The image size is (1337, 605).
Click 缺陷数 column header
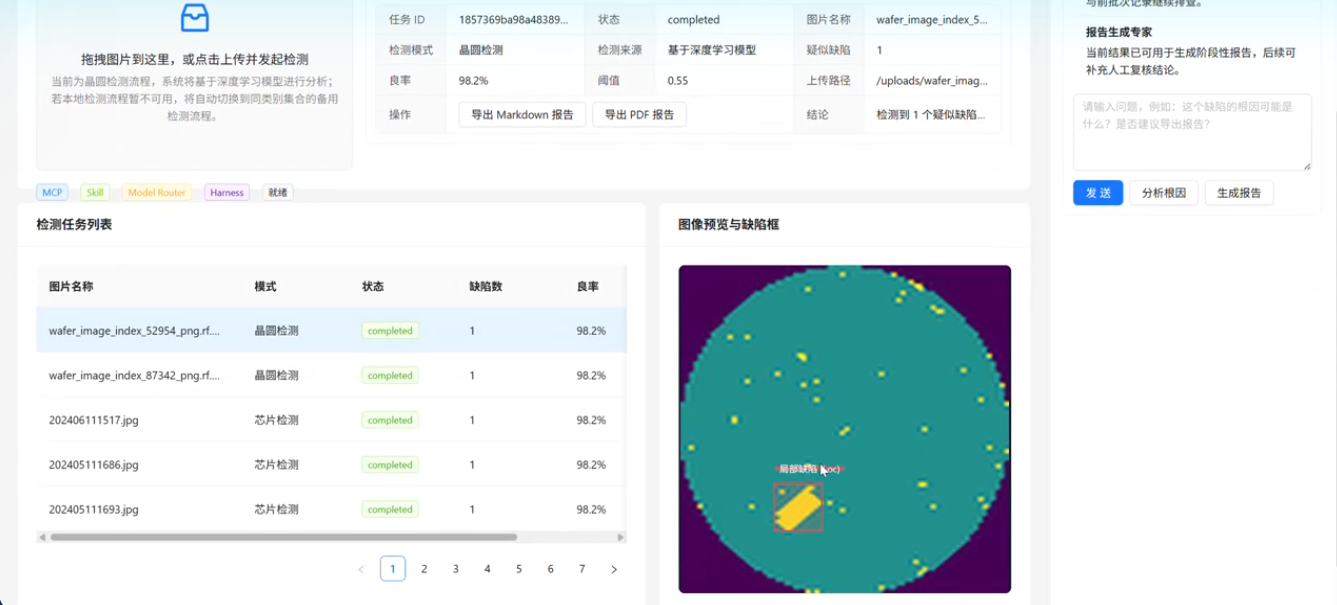click(486, 286)
